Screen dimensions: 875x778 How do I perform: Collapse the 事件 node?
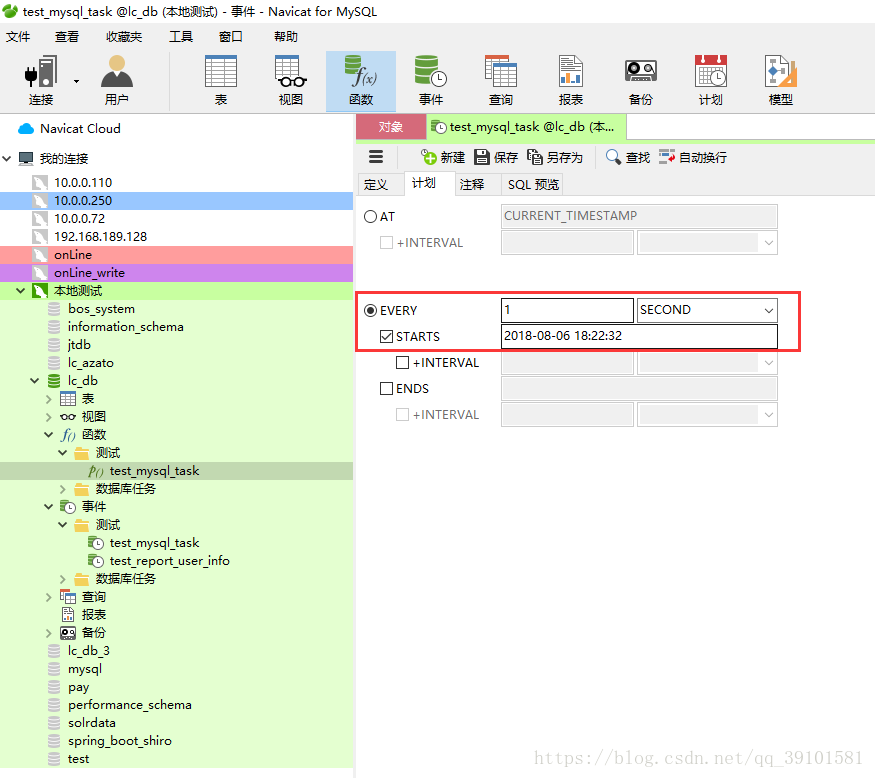49,507
